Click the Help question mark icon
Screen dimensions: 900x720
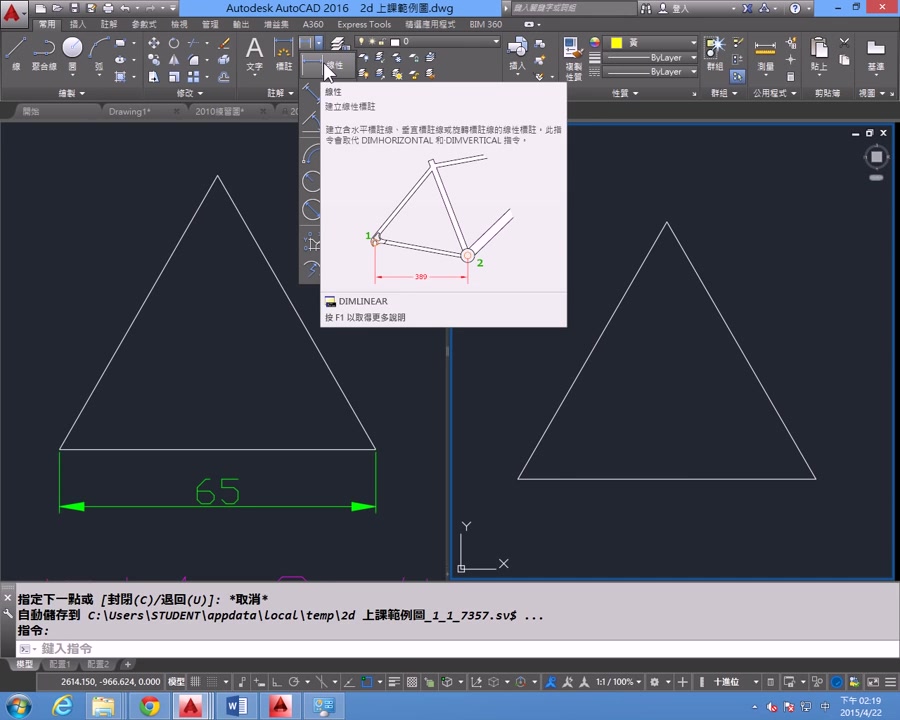pyautogui.click(x=795, y=8)
